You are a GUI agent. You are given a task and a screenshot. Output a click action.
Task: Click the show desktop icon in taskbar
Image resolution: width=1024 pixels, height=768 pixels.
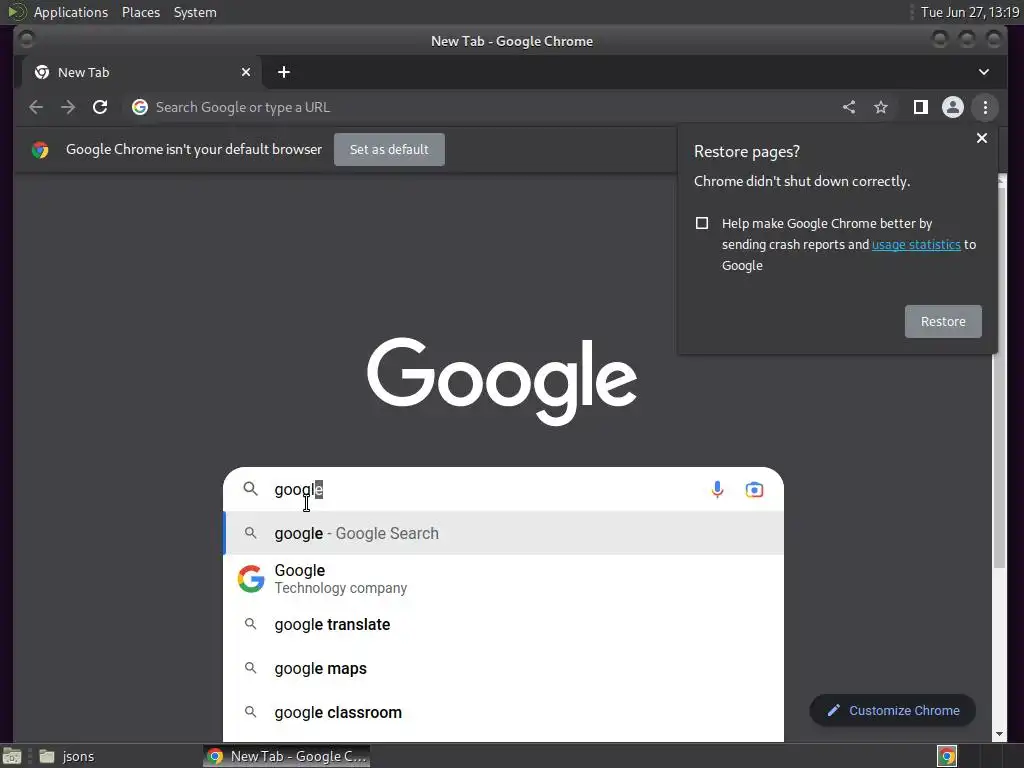[x=12, y=756]
